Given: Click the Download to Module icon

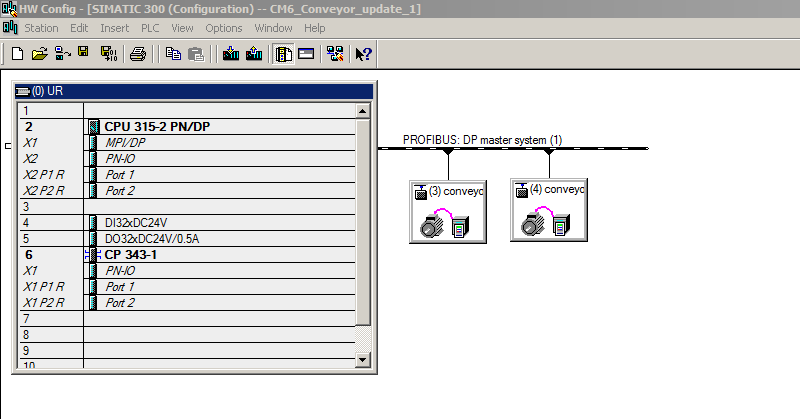Looking at the screenshot, I should point(231,54).
